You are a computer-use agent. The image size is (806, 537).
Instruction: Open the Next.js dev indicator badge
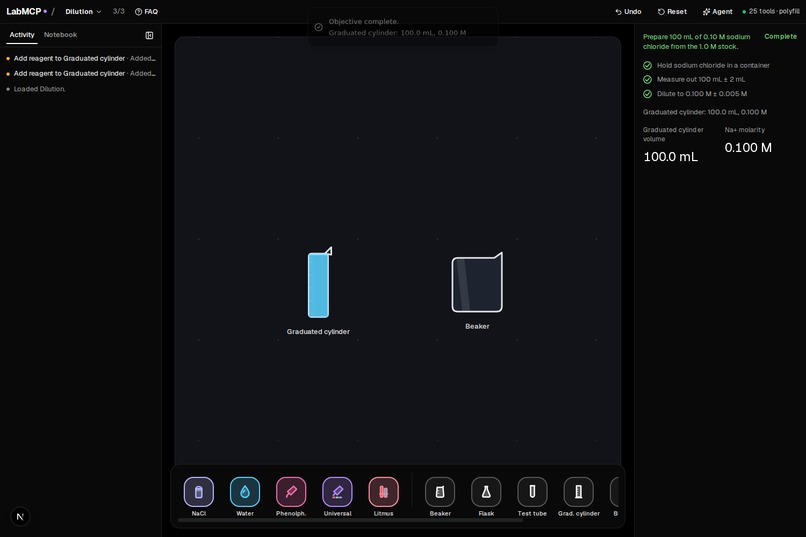(x=20, y=516)
